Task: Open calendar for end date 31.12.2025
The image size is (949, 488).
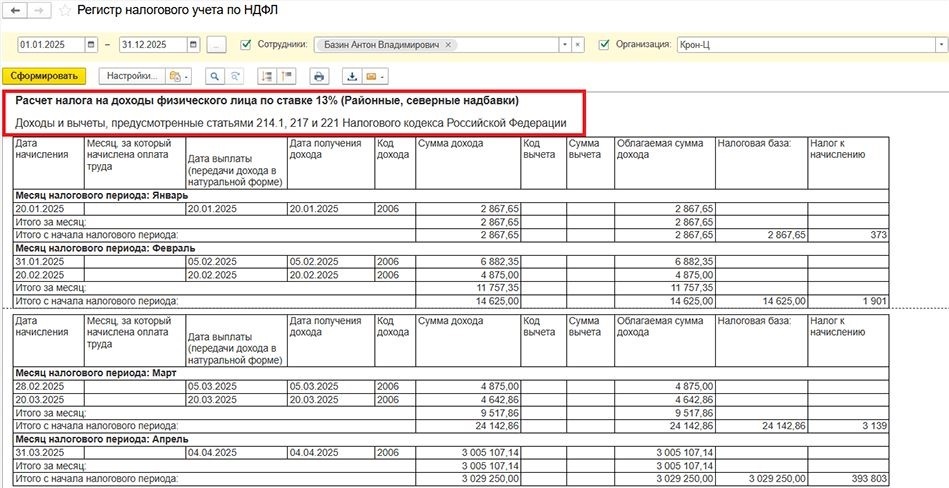Action: tap(193, 45)
